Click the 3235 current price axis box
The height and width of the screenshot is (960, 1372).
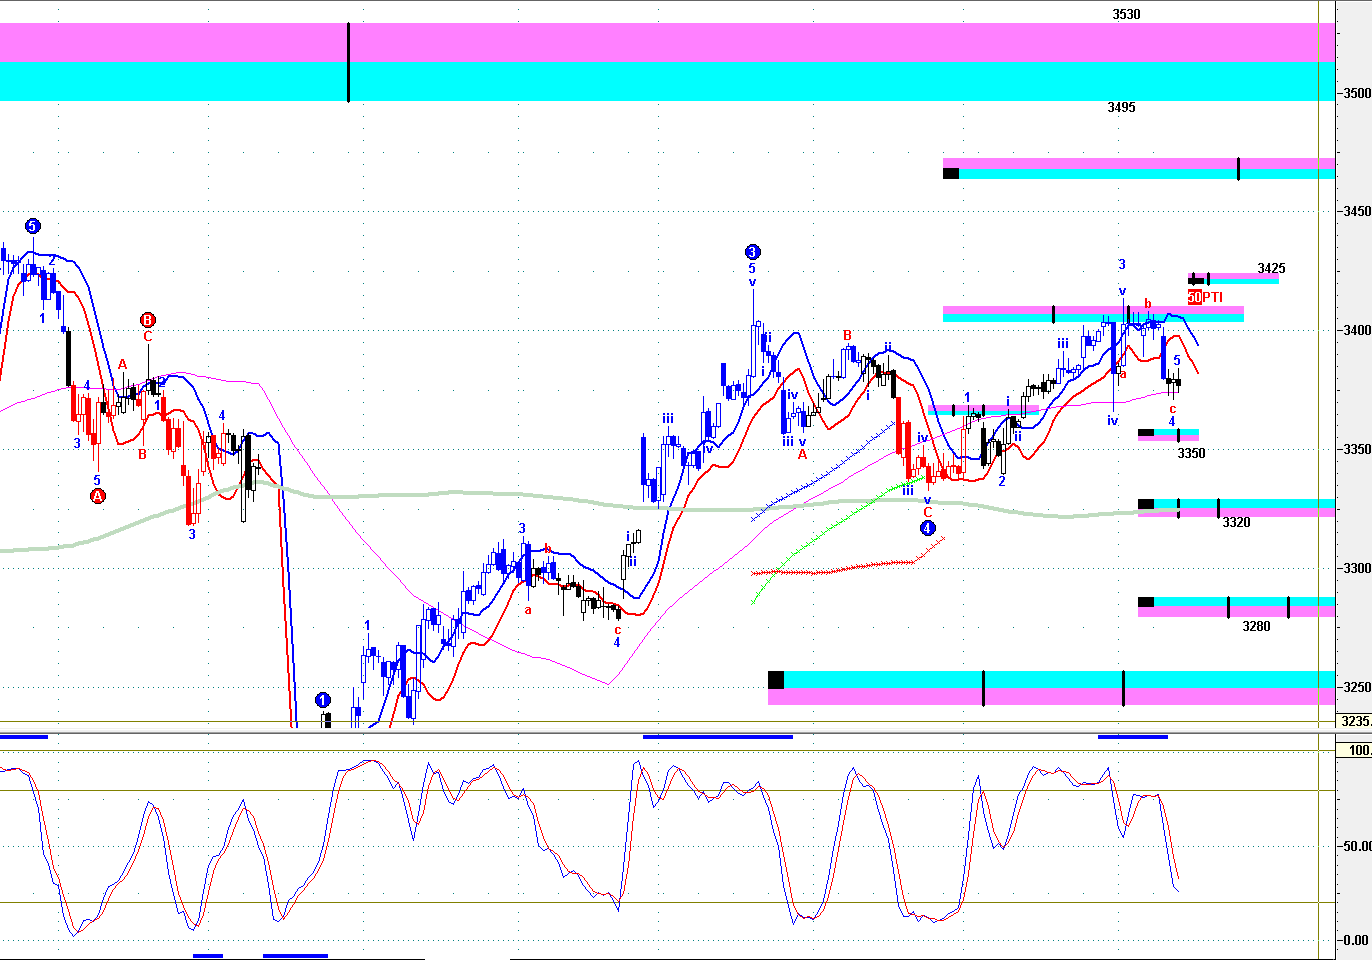pyautogui.click(x=1355, y=721)
